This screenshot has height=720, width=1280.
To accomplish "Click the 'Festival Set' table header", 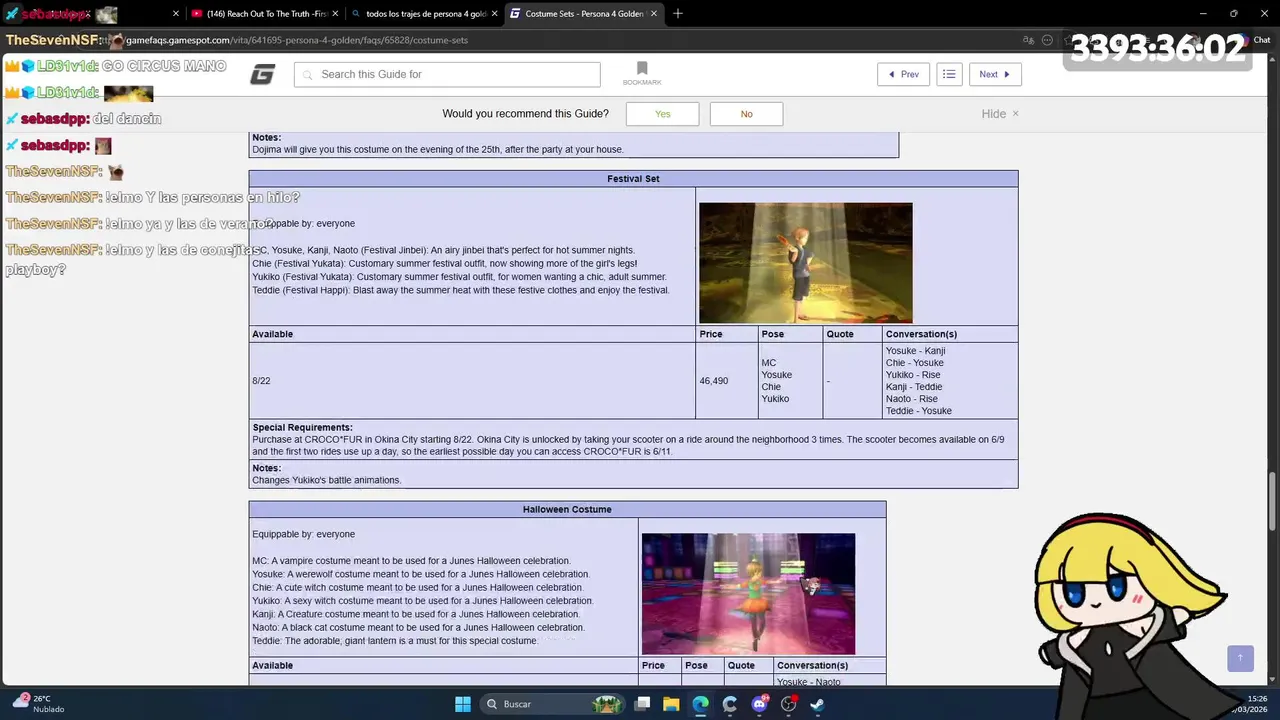I will pyautogui.click(x=633, y=179).
